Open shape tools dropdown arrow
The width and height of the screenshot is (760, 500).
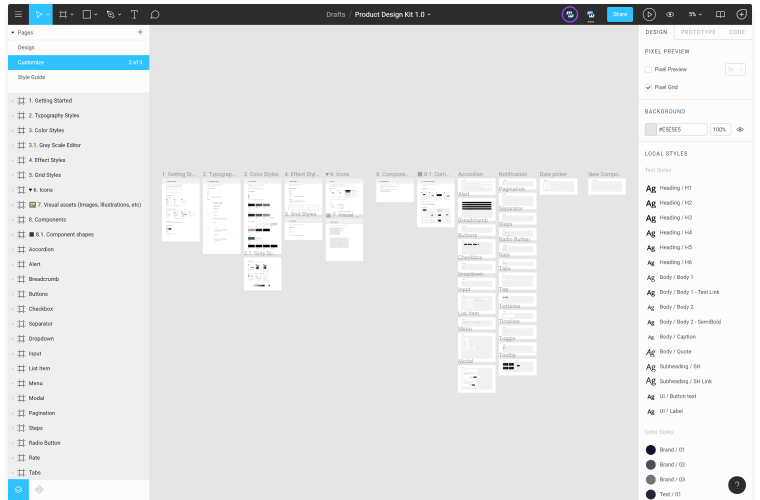click(95, 15)
